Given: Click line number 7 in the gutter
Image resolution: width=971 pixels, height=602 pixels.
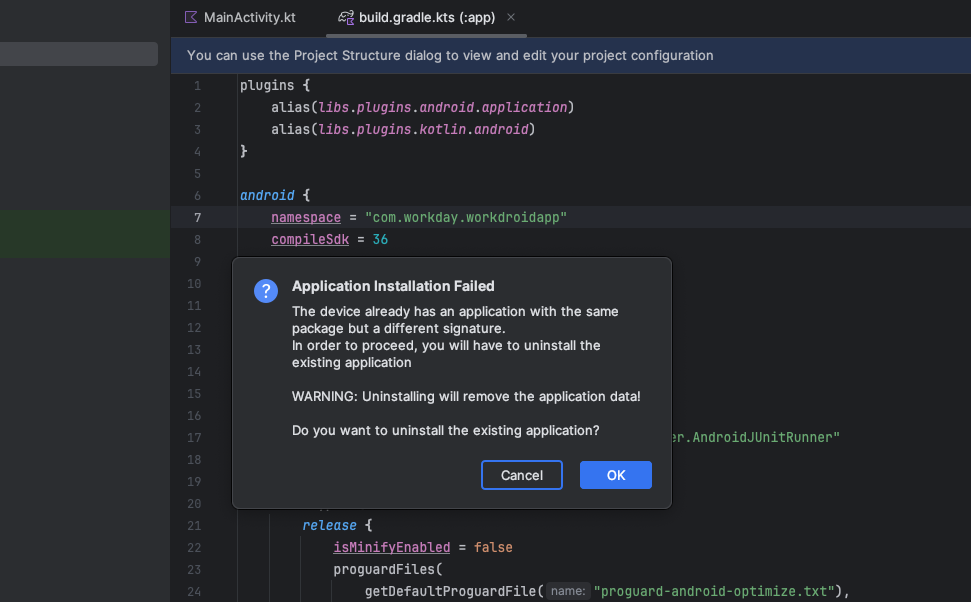Looking at the screenshot, I should coord(197,217).
